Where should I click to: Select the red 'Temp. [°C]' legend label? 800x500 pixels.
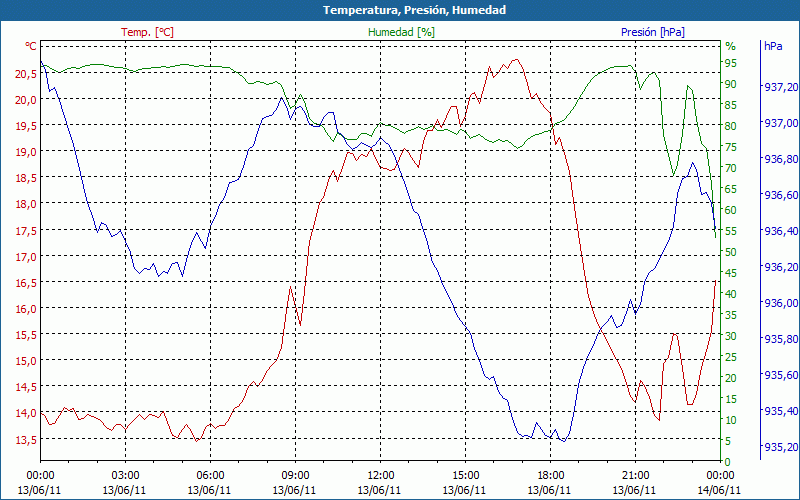(x=147, y=32)
